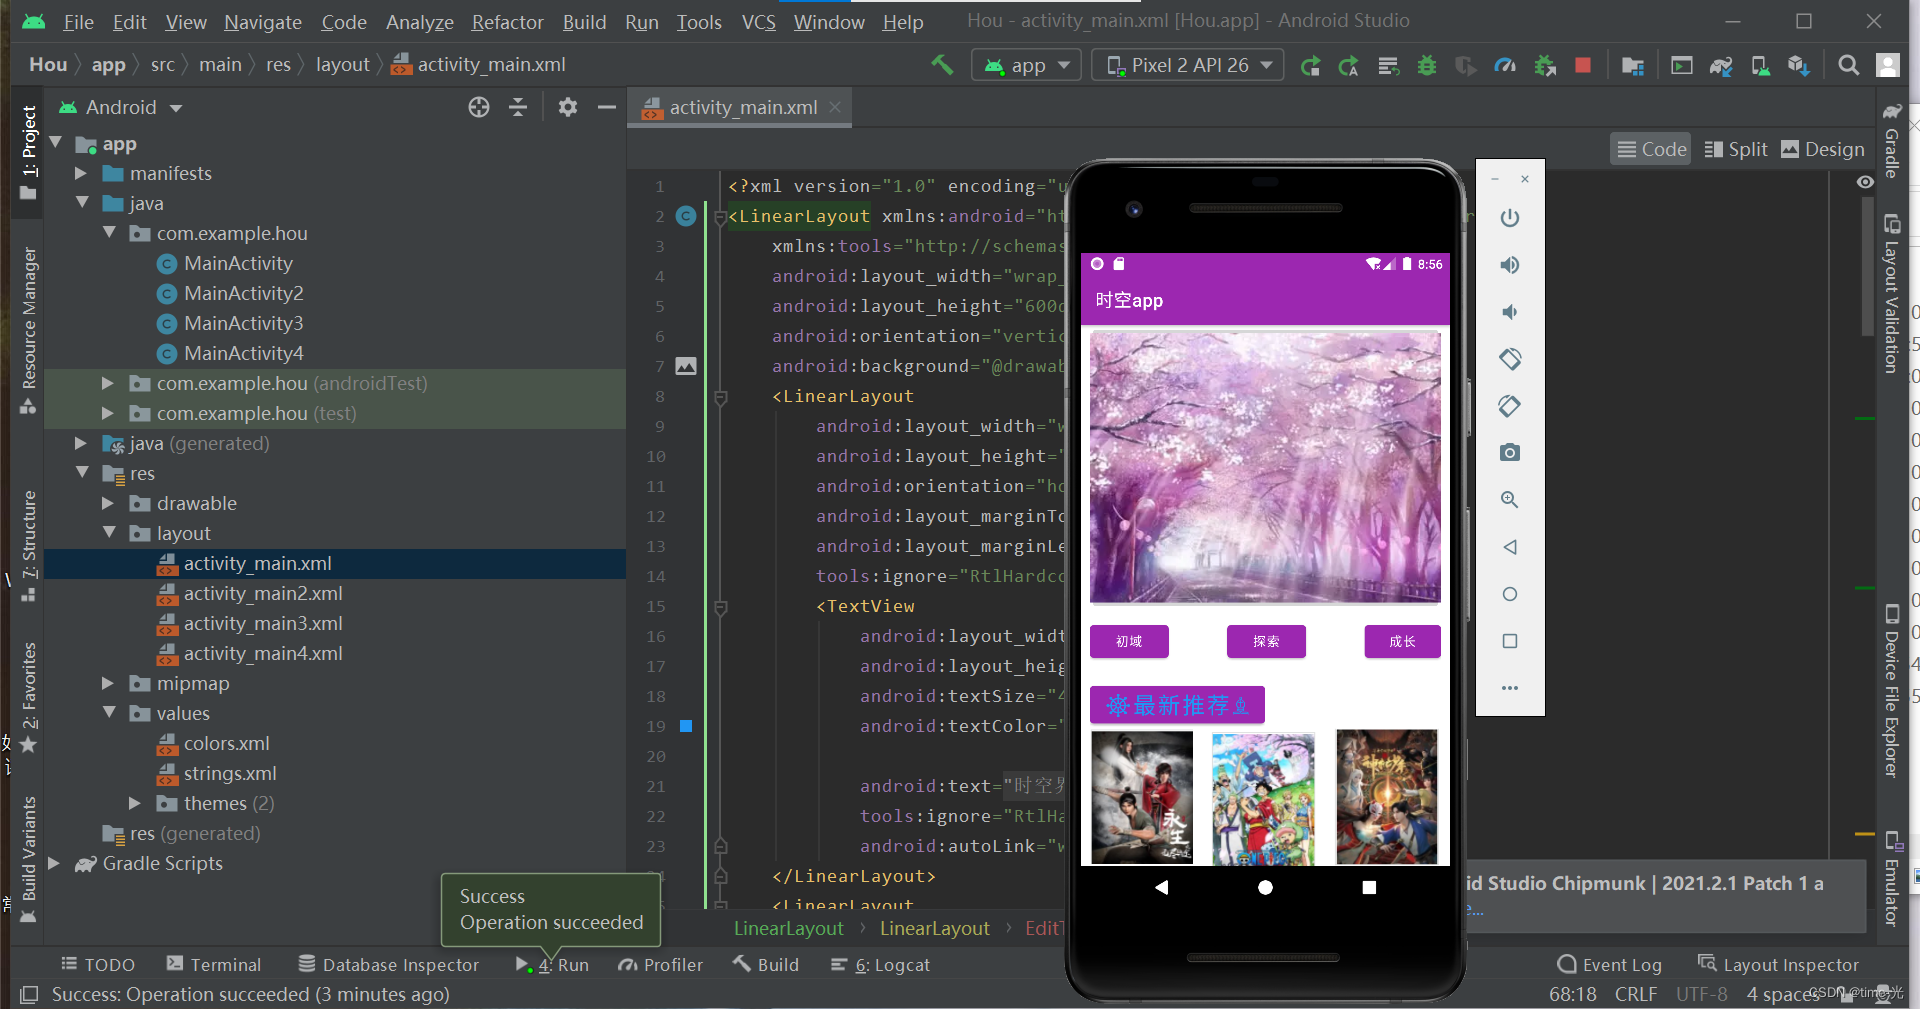Click the blue color swatch on line 19

[686, 726]
